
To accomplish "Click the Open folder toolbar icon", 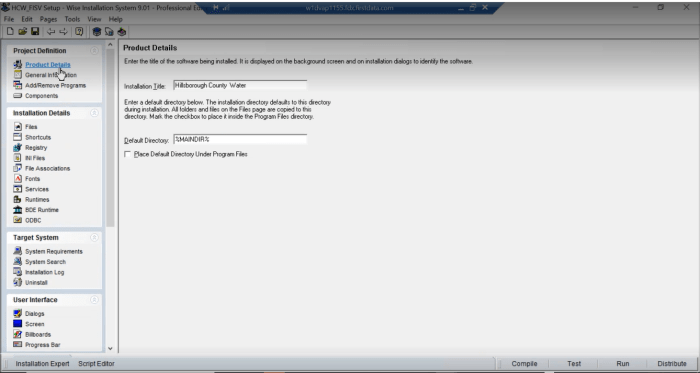I will click(x=22, y=31).
